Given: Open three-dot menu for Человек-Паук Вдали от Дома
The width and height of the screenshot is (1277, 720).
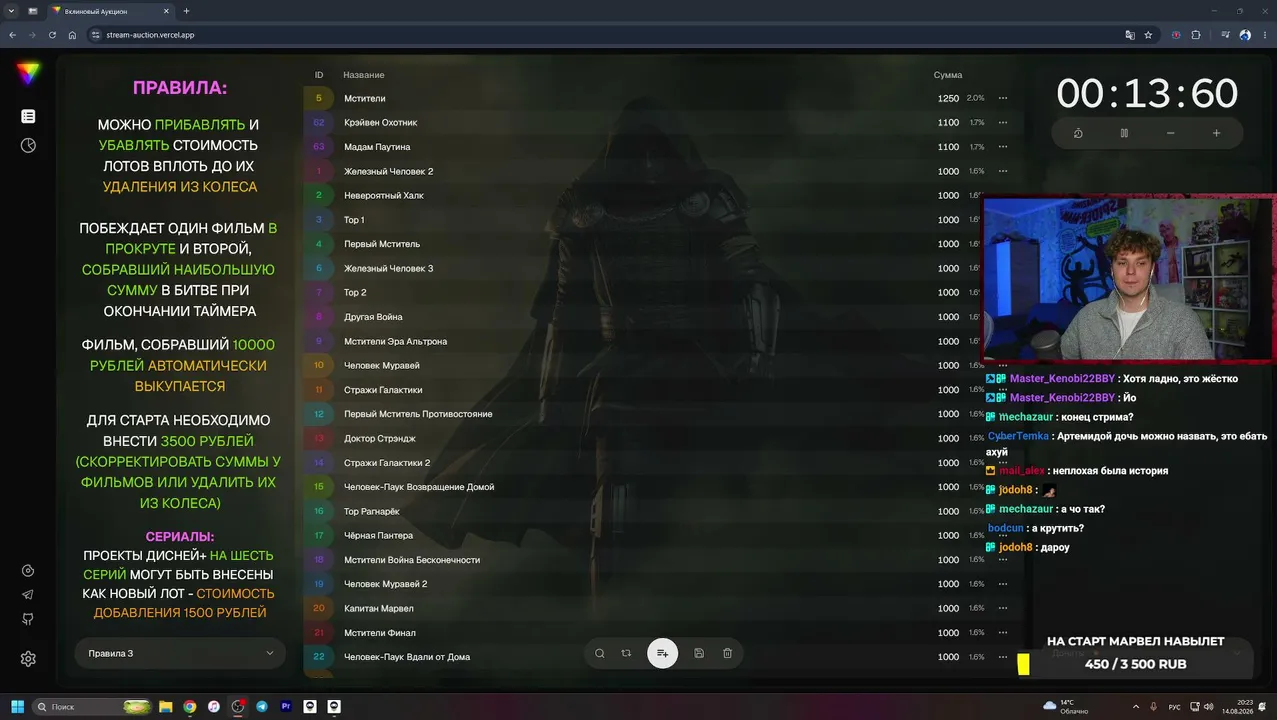Looking at the screenshot, I should tap(1003, 657).
